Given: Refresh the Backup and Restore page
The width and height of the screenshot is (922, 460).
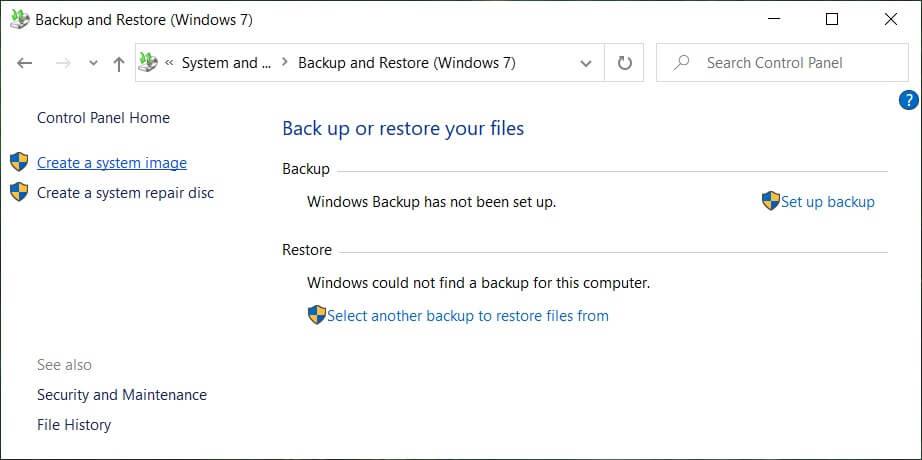Looking at the screenshot, I should tap(624, 62).
